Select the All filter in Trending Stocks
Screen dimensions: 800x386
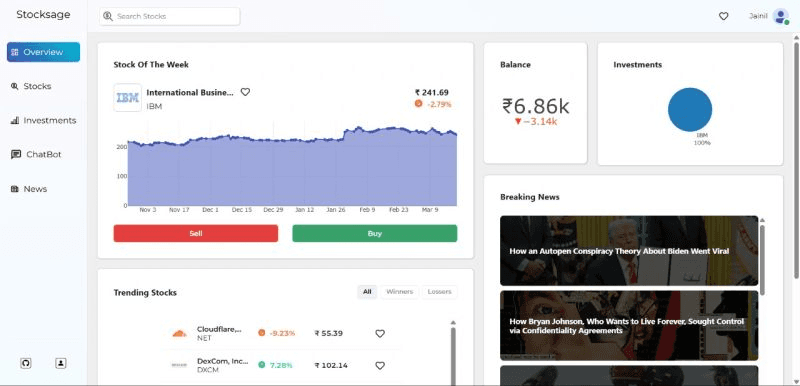pyautogui.click(x=367, y=292)
